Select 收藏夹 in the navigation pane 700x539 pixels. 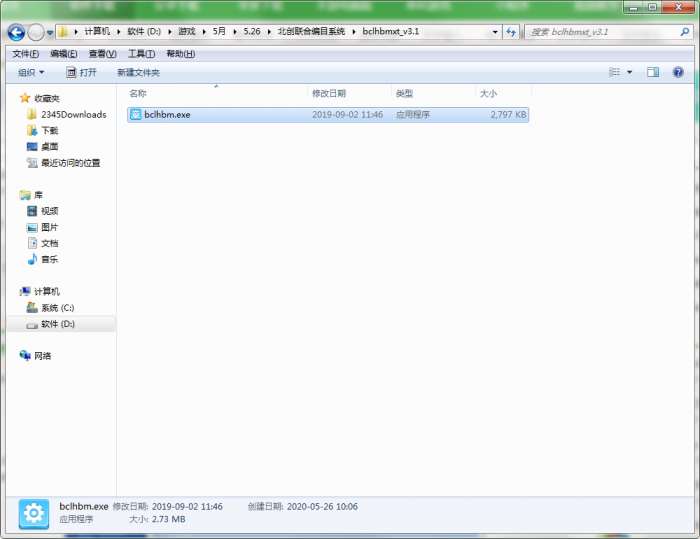pyautogui.click(x=47, y=98)
